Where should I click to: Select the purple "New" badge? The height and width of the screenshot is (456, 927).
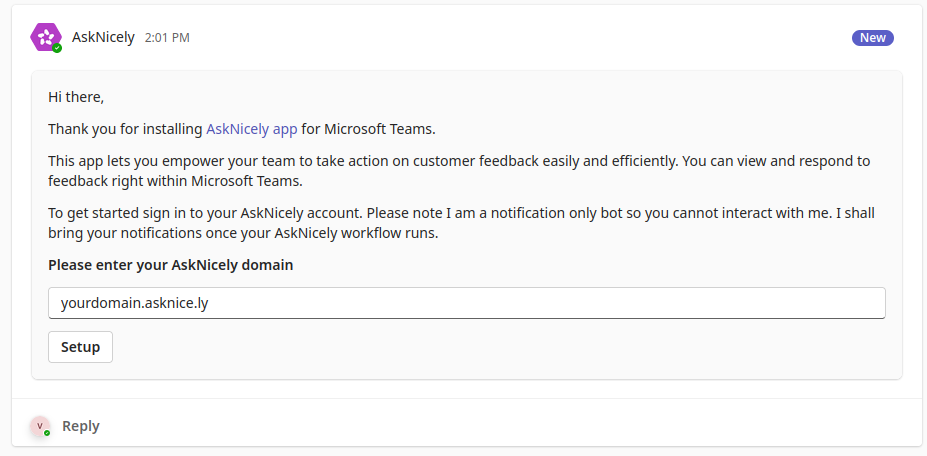pyautogui.click(x=873, y=38)
